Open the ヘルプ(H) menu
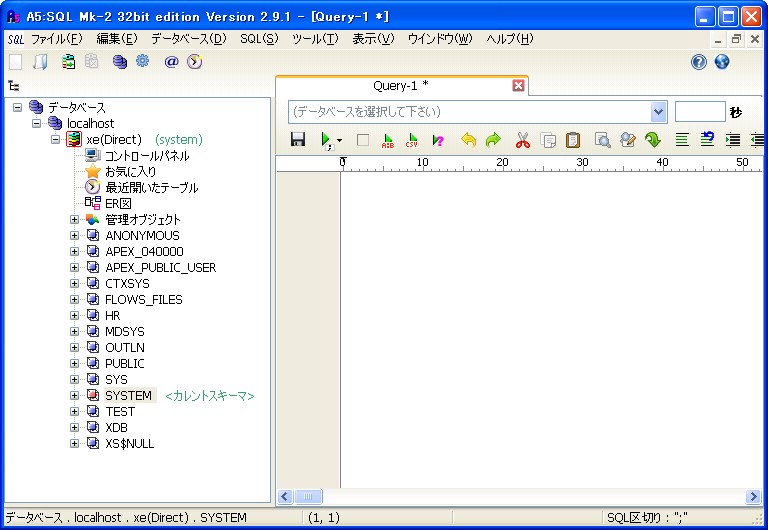The width and height of the screenshot is (768, 530). [x=509, y=39]
